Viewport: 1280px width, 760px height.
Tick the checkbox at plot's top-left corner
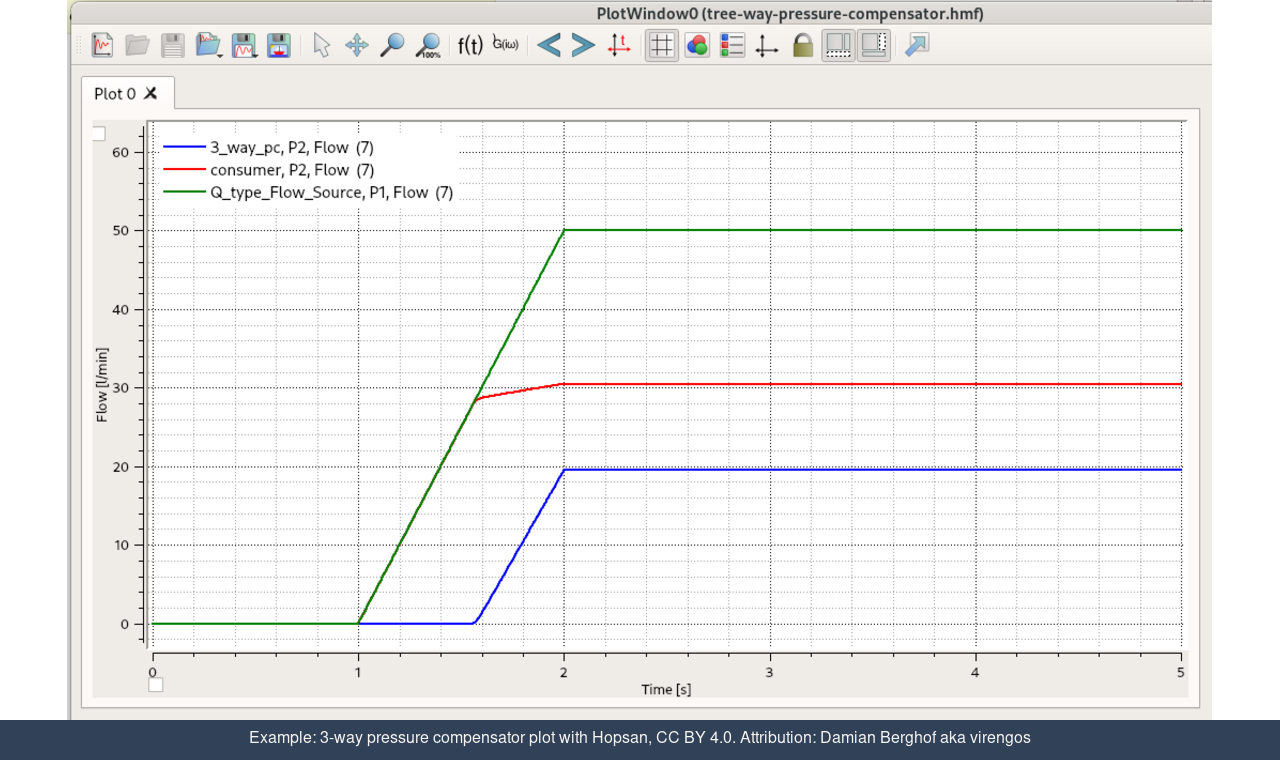tap(98, 134)
